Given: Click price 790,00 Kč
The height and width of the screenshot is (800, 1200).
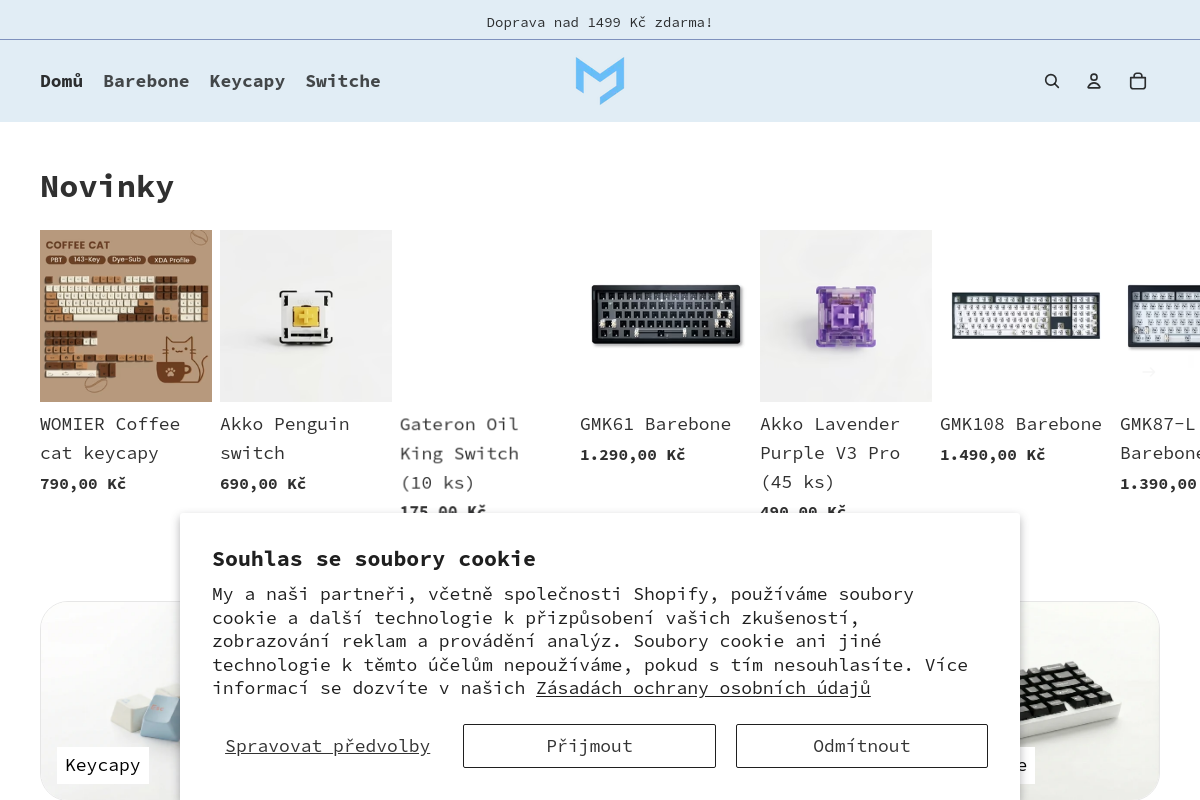Looking at the screenshot, I should pos(83,484).
